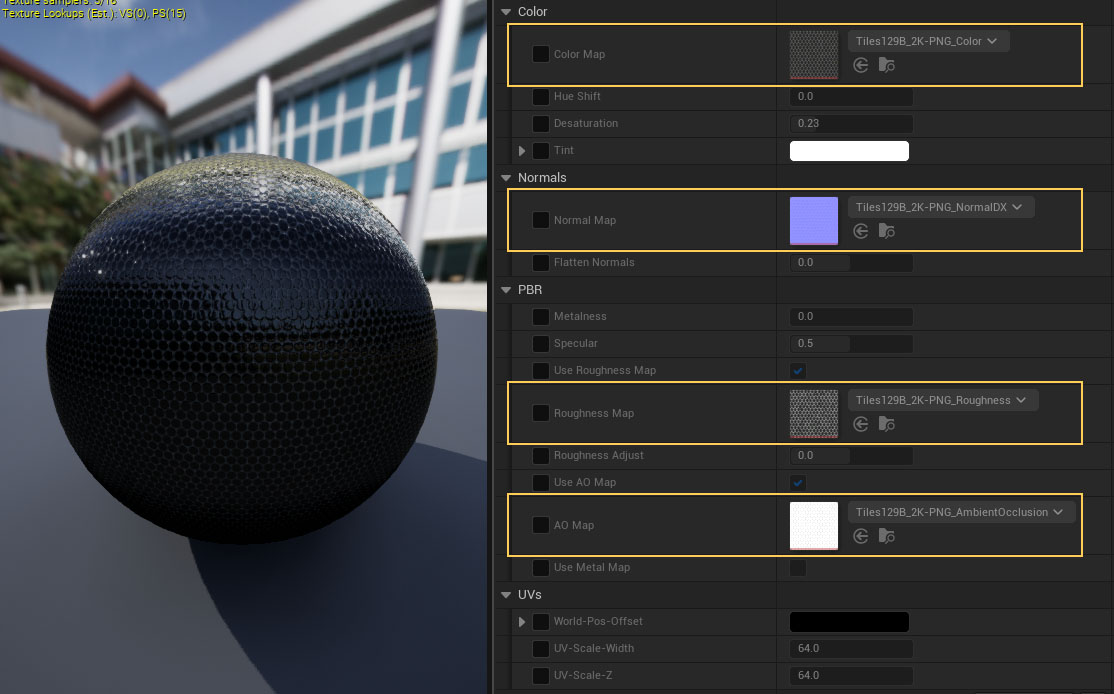1114x694 pixels.
Task: Open the white Tint color picker
Action: tap(849, 151)
